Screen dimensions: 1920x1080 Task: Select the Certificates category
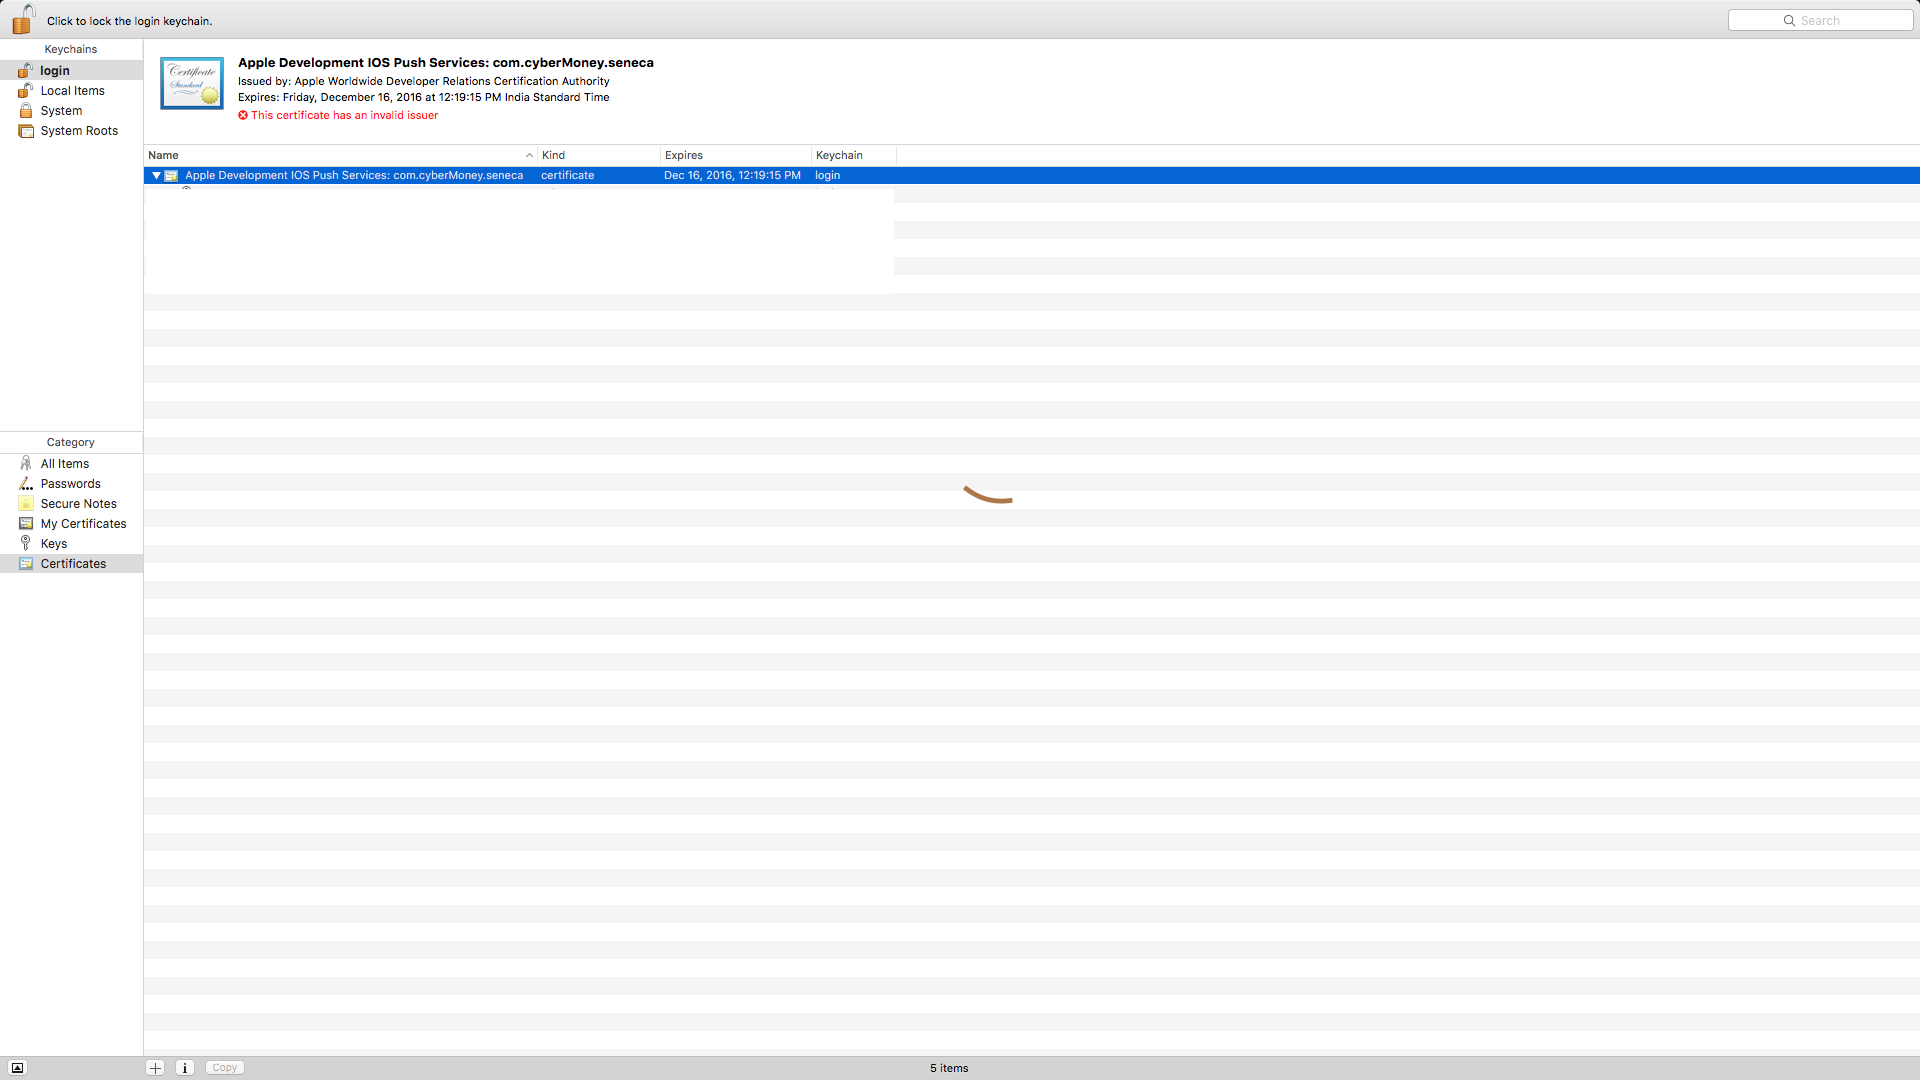coord(73,564)
